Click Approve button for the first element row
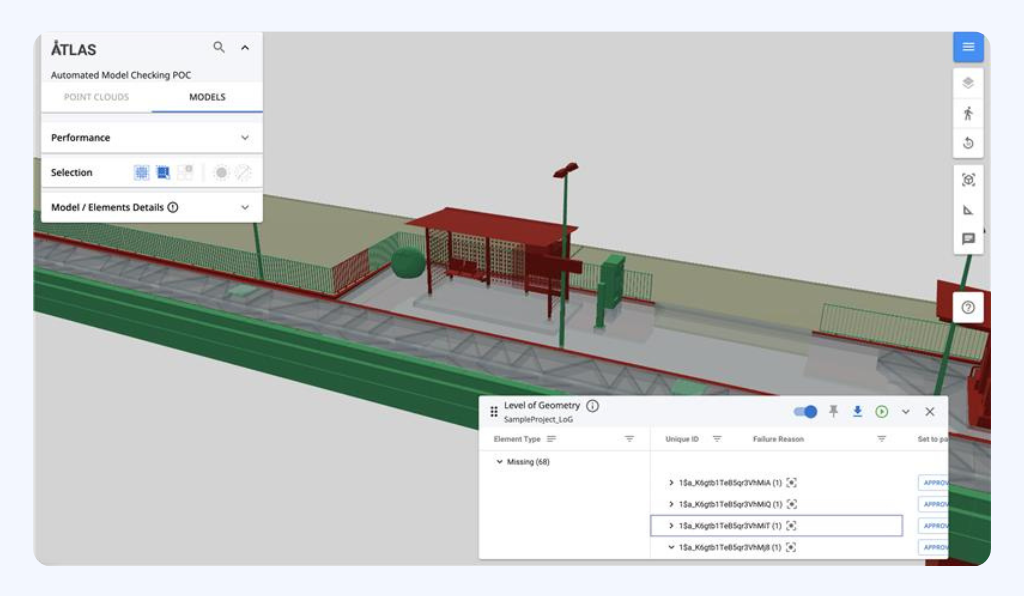 click(x=933, y=483)
